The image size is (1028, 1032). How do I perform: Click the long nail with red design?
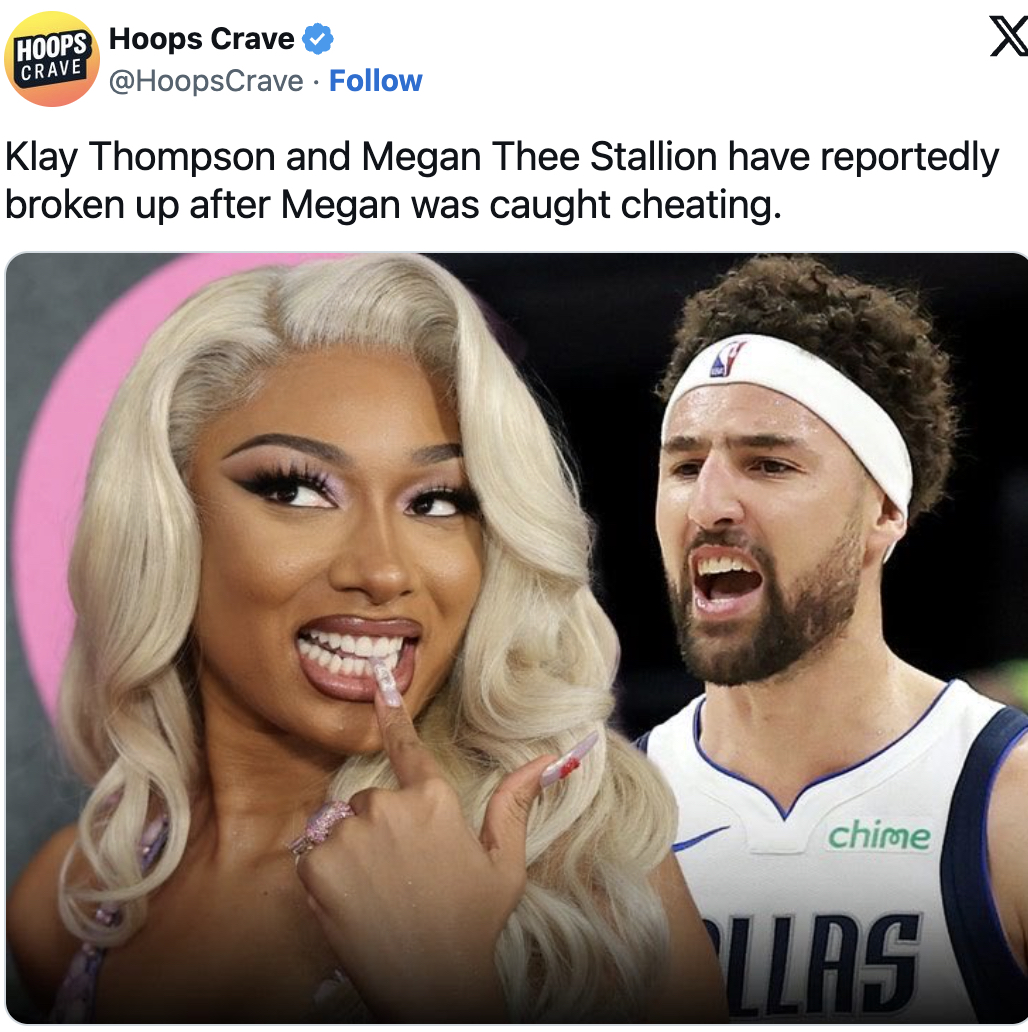(567, 760)
